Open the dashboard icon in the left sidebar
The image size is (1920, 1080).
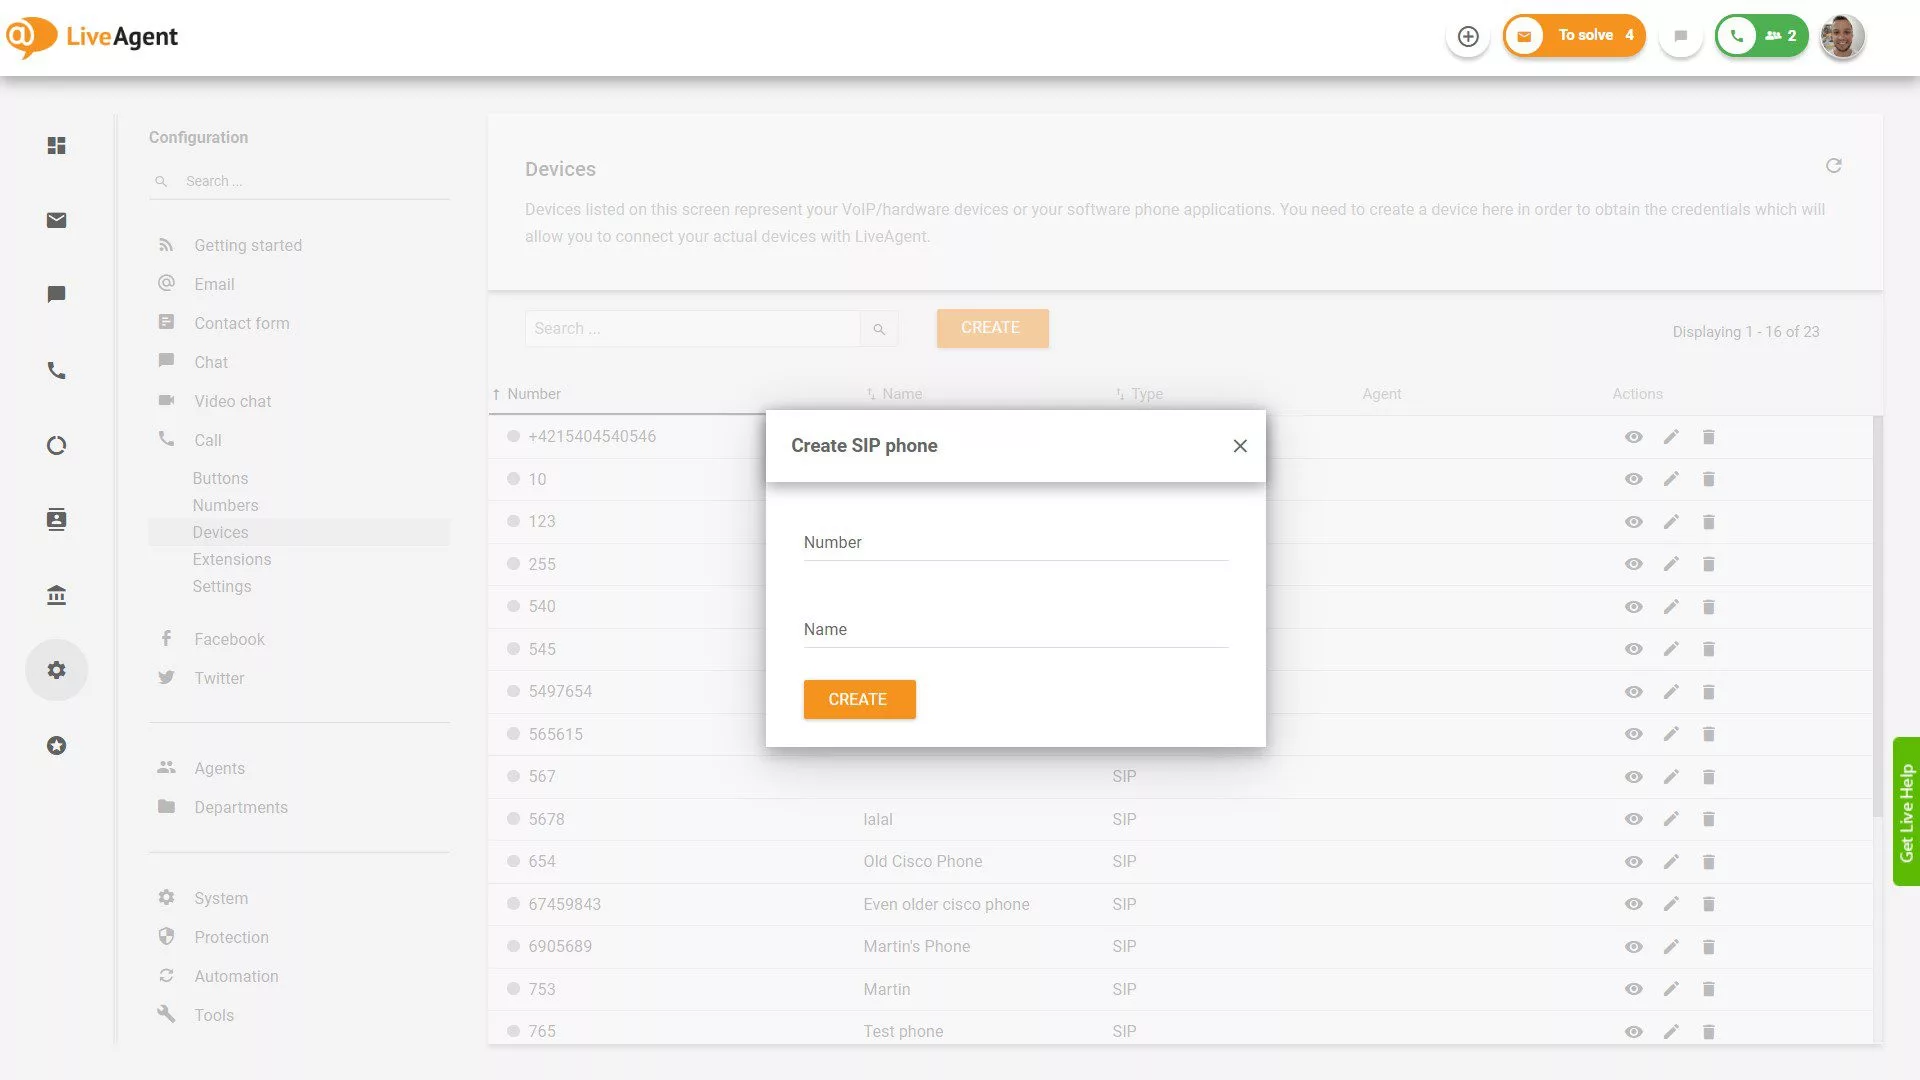pyautogui.click(x=56, y=145)
